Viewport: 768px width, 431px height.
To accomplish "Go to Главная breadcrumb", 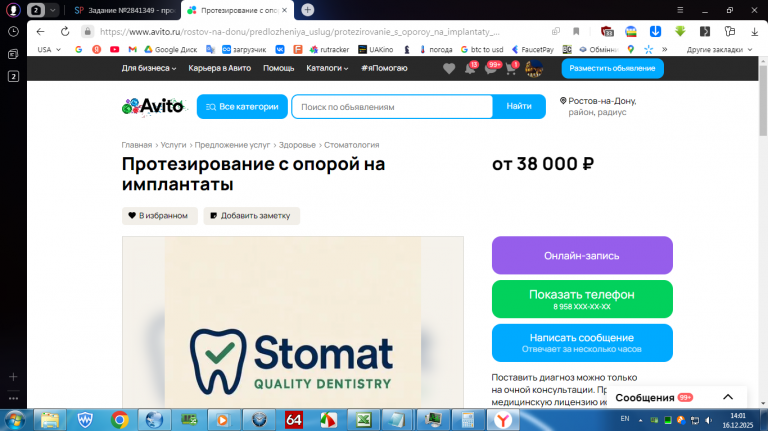I will click(x=137, y=145).
